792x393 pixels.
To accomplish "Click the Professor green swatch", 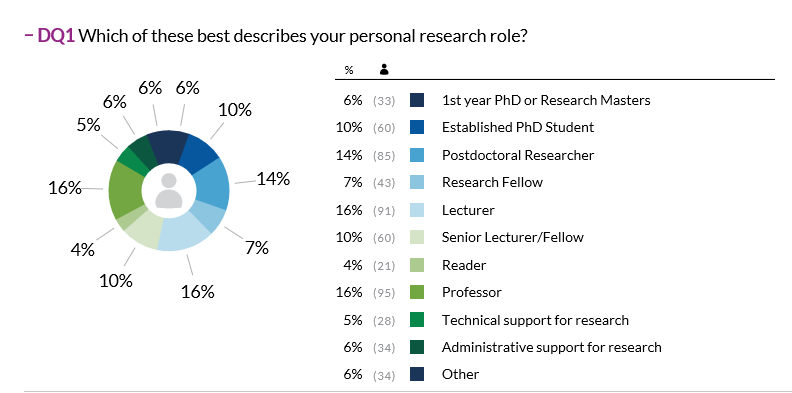I will (x=417, y=292).
